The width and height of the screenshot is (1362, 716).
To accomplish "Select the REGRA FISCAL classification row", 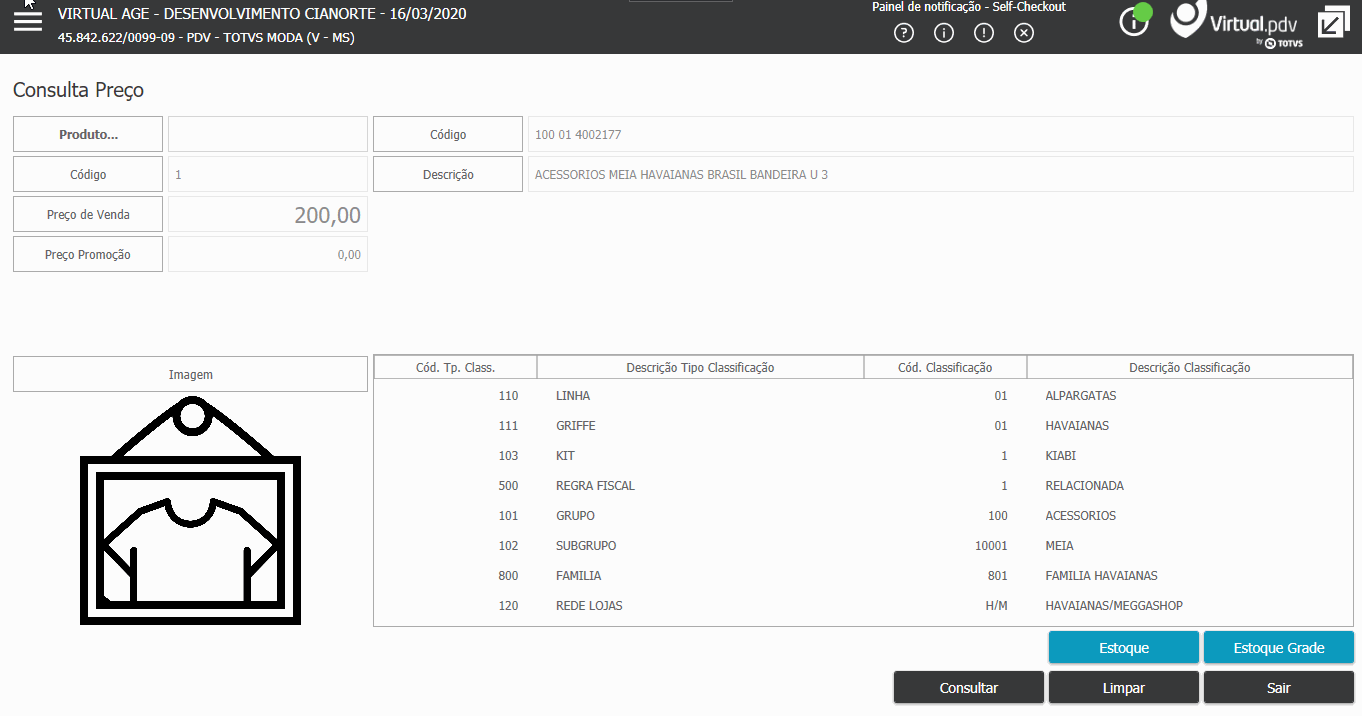I will [863, 486].
